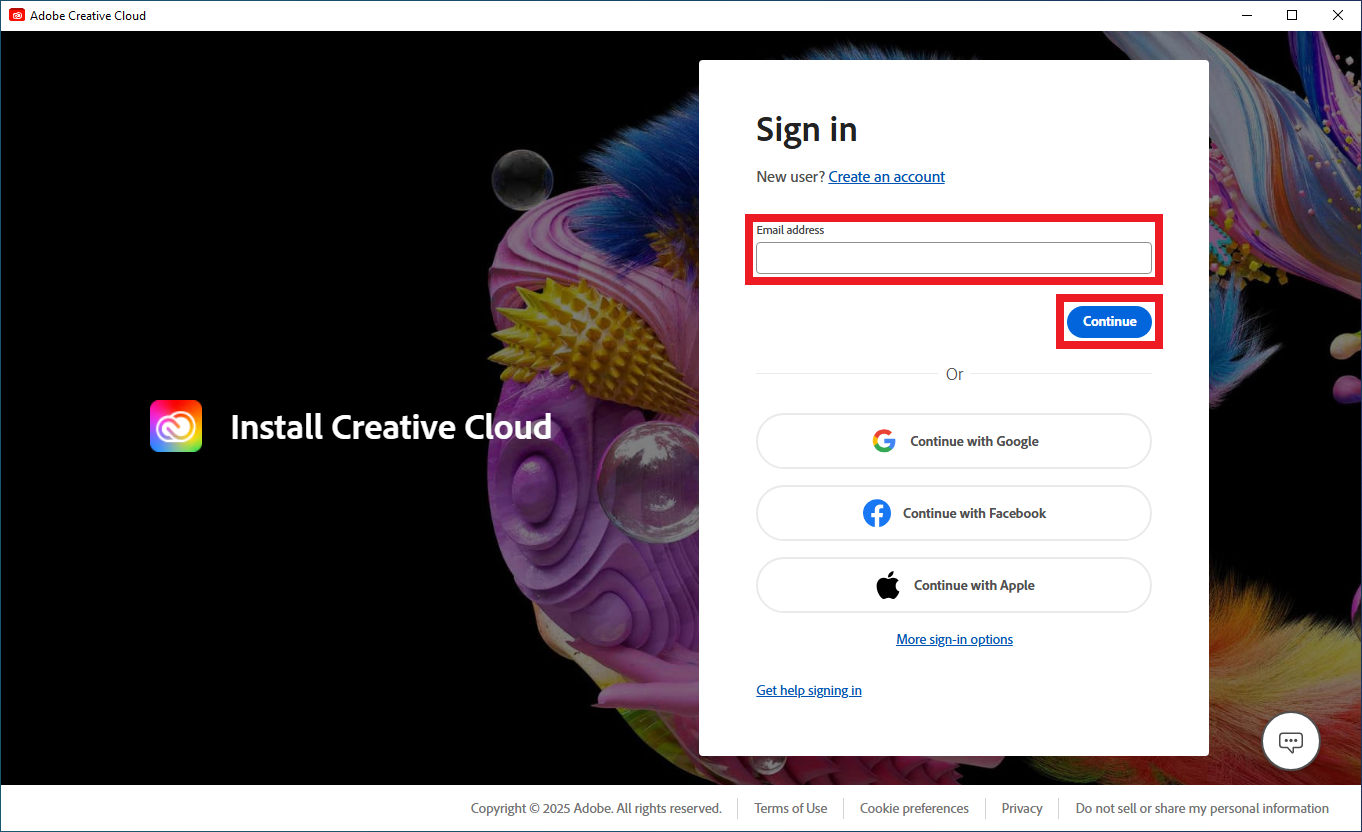Maximize the Adobe Creative Cloud window
This screenshot has width=1362, height=832.
1292,15
